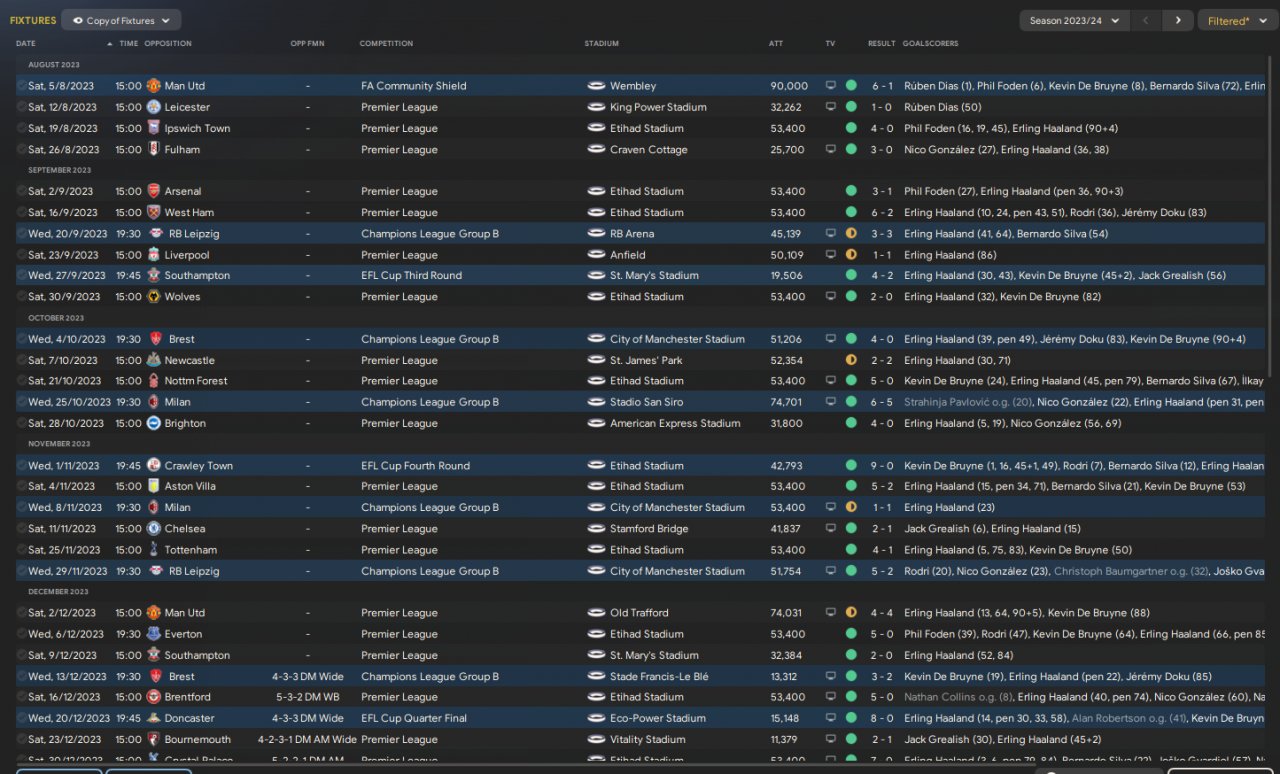This screenshot has width=1280, height=774.
Task: Click the Stamford Bridge stadium name
Action: pos(649,529)
